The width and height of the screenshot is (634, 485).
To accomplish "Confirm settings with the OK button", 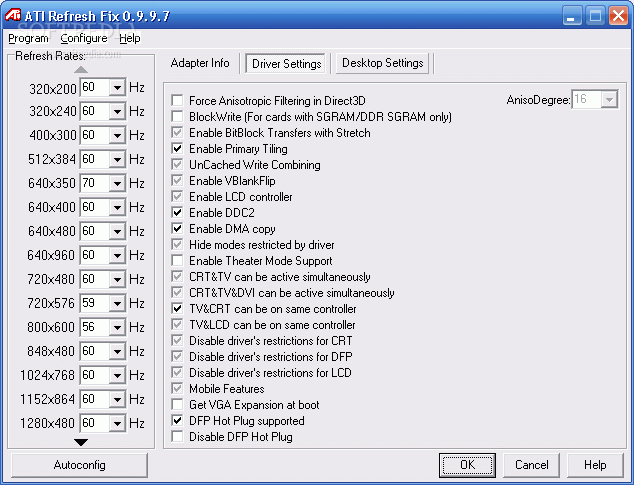I will click(x=467, y=465).
